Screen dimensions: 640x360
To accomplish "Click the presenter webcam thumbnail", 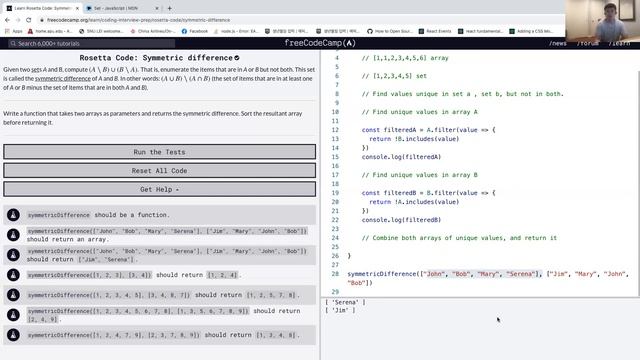I will (602, 20).
